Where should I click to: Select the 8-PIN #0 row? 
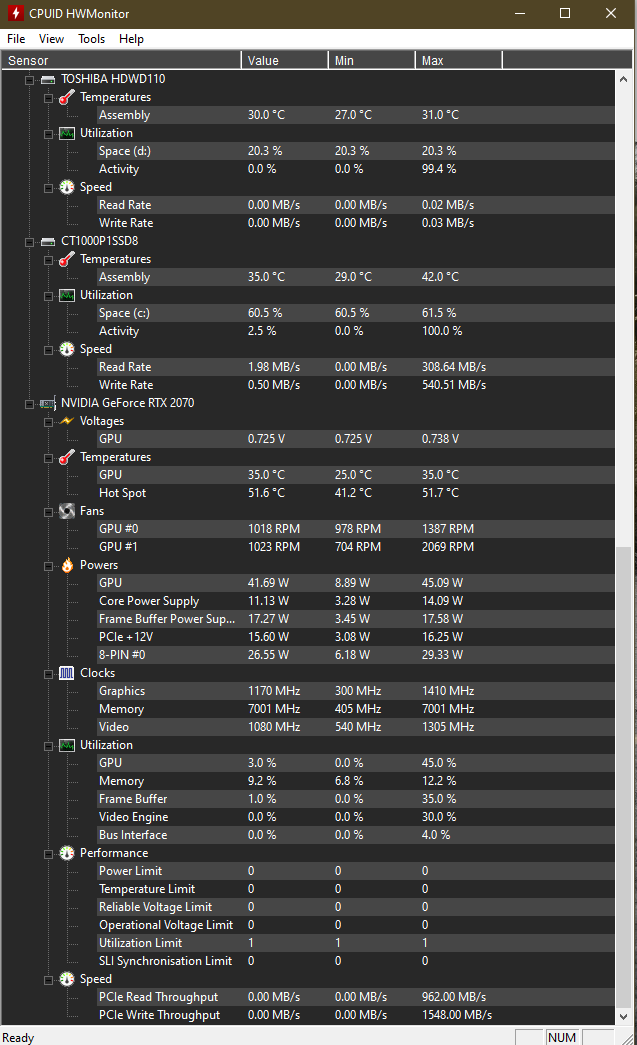pos(356,655)
